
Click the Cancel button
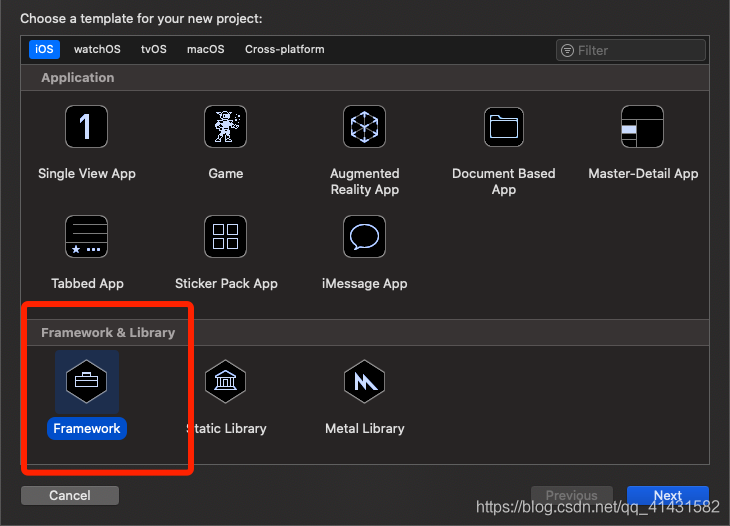[x=70, y=495]
